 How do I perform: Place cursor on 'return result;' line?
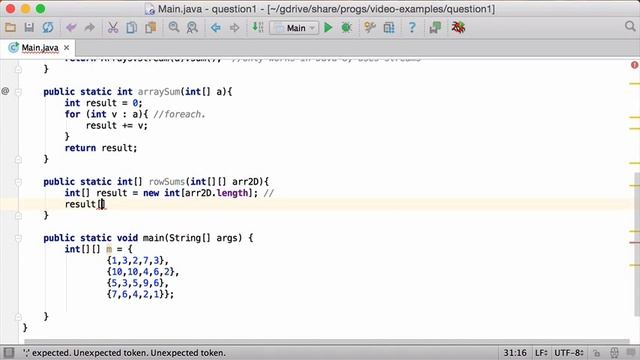pyautogui.click(x=101, y=148)
